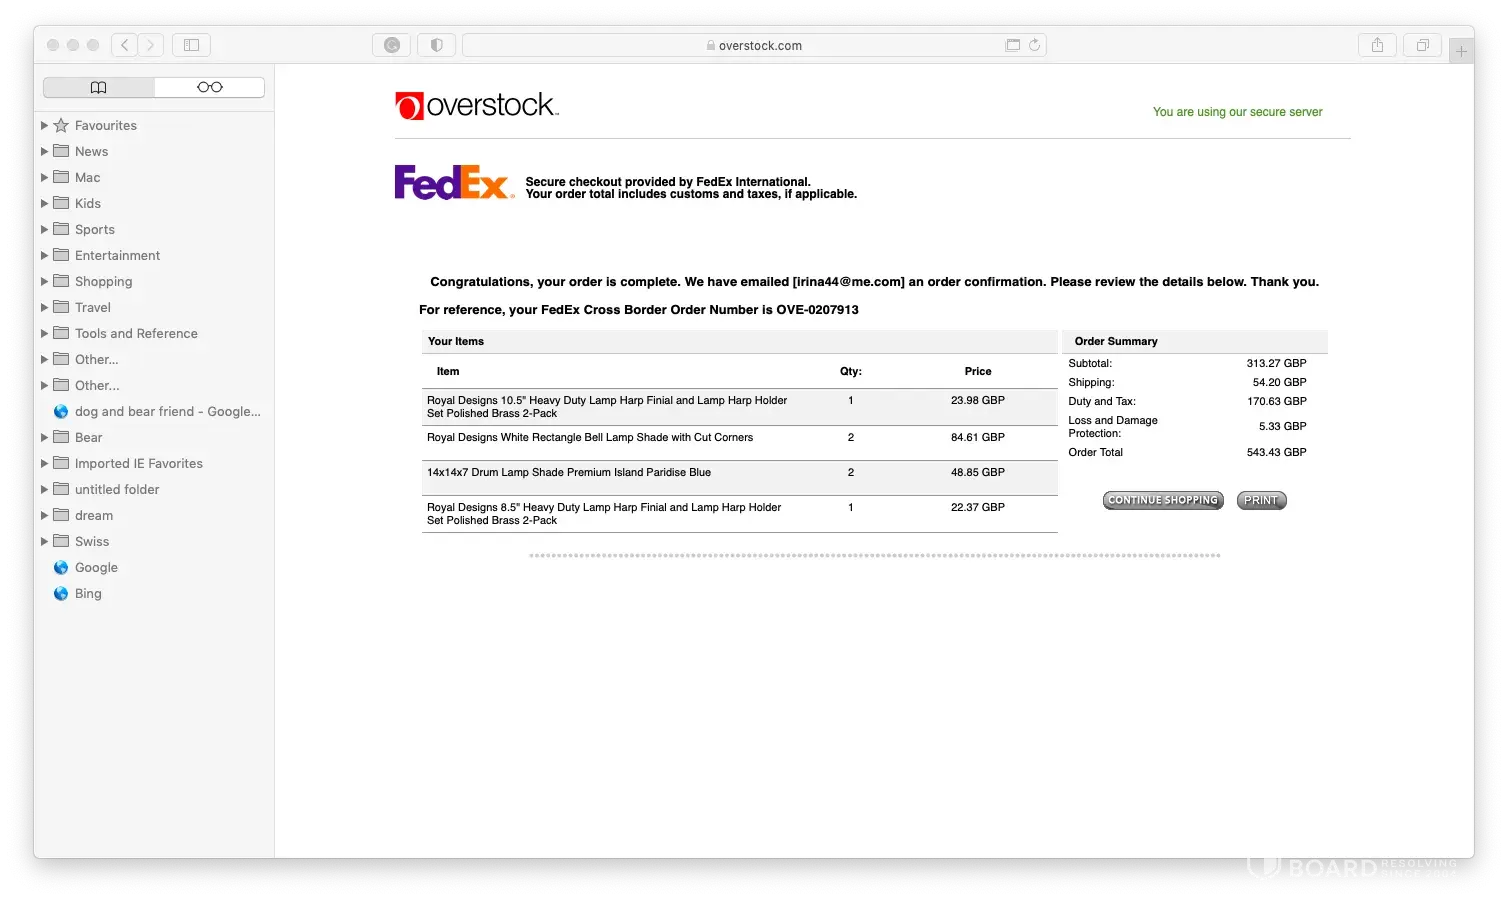Click the globe icon beside dog and bear friend
Image resolution: width=1508 pixels, height=900 pixels.
(x=61, y=411)
